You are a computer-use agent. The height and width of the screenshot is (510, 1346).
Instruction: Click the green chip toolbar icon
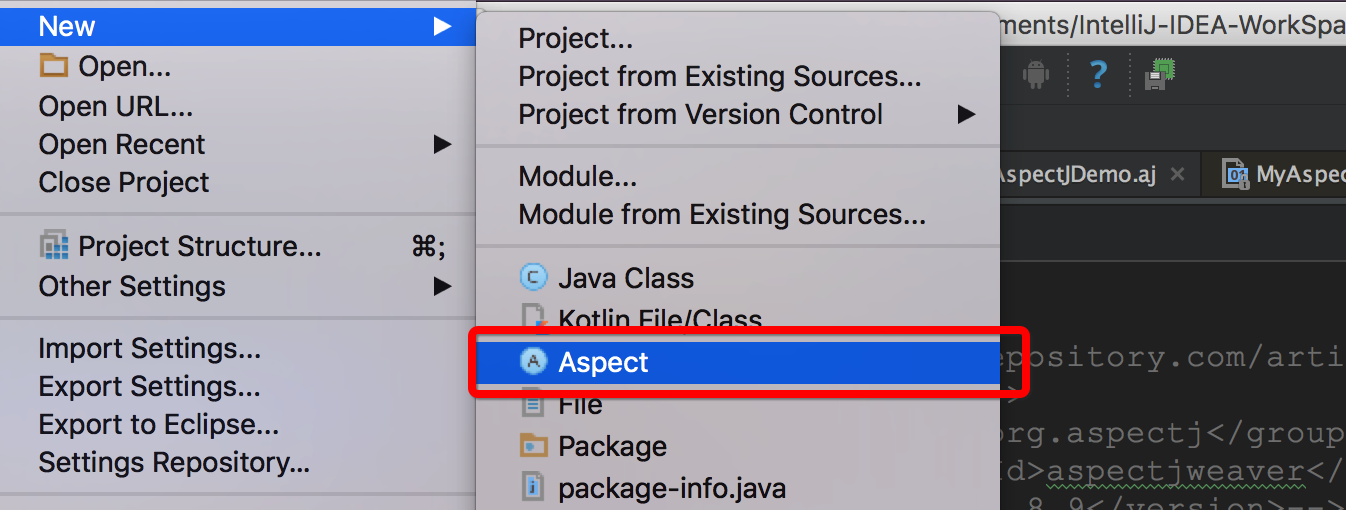1159,74
